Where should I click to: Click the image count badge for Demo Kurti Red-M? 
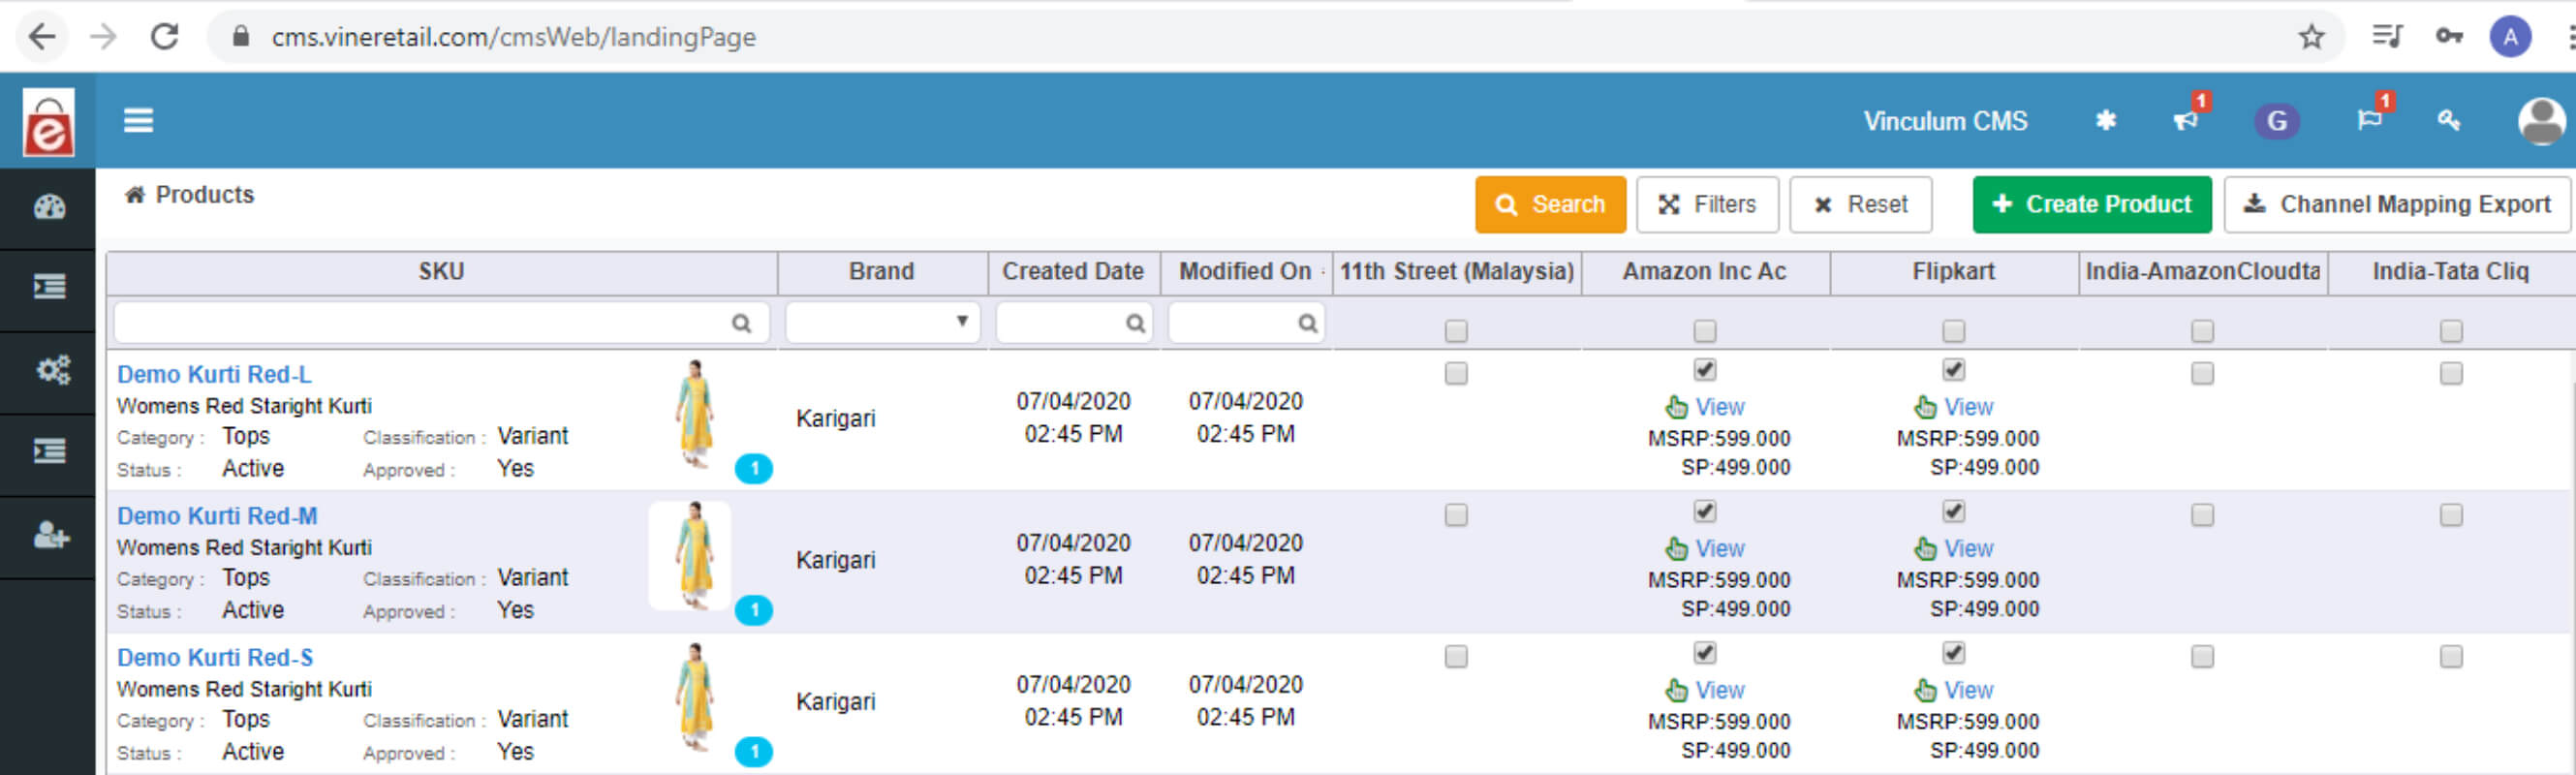(x=753, y=610)
